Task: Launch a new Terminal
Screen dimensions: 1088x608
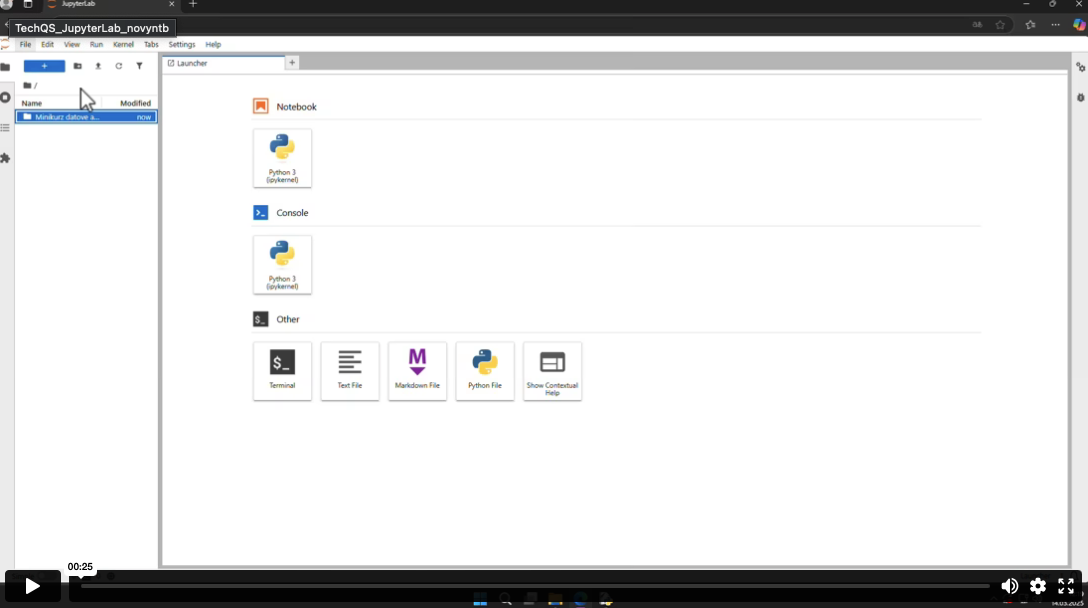Action: tap(282, 371)
